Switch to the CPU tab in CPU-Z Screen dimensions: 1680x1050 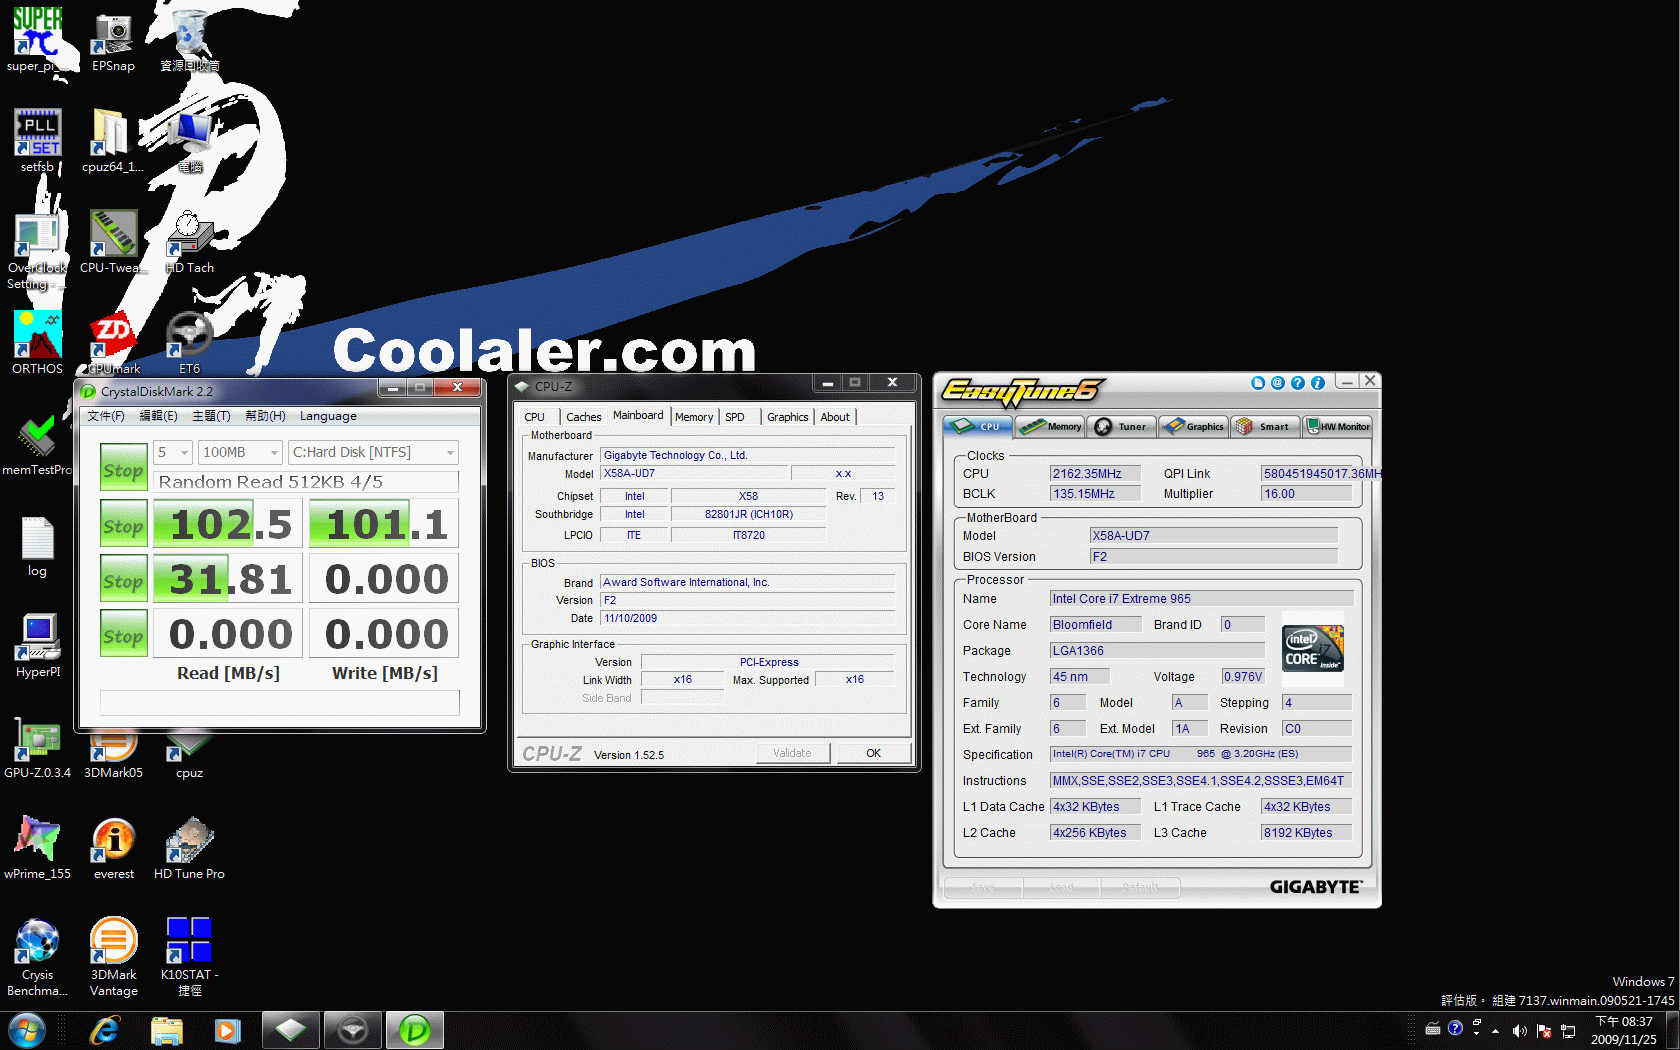tap(535, 417)
